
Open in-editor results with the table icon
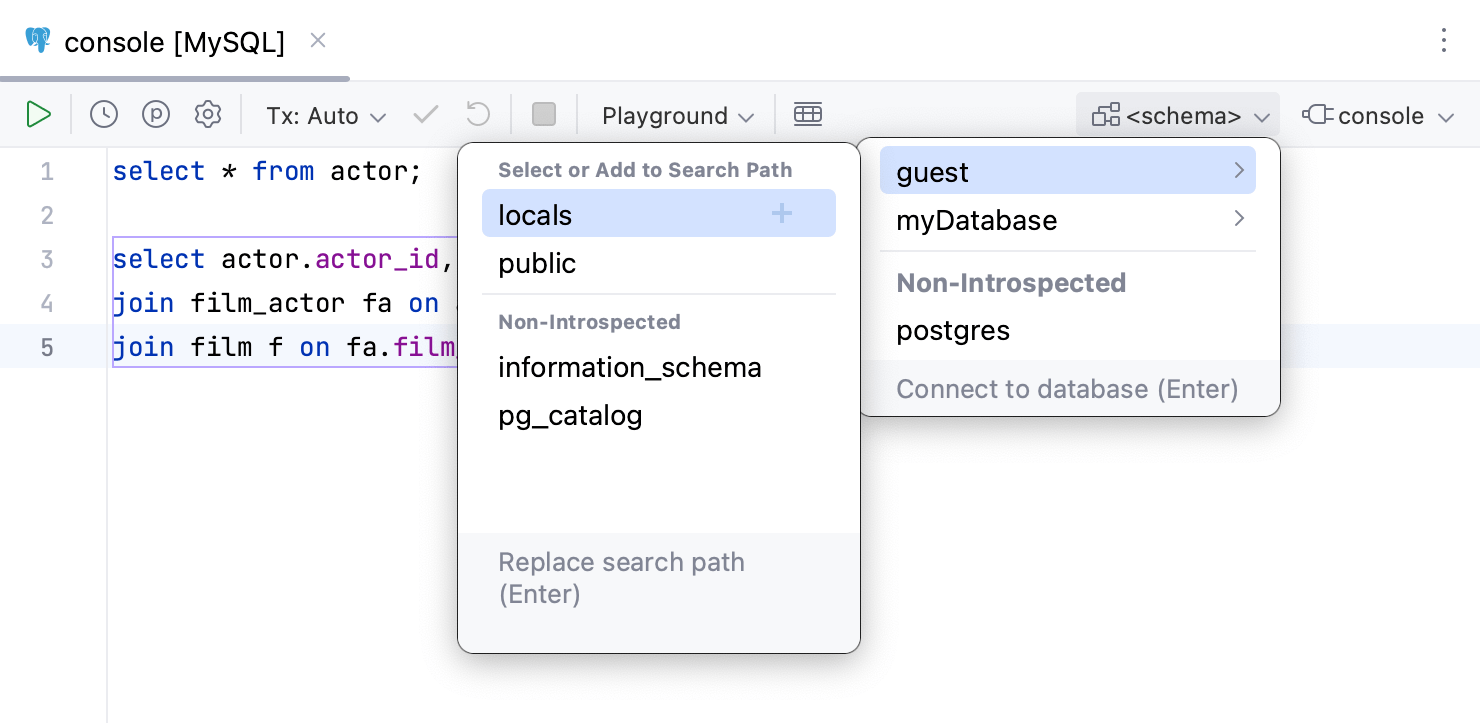(808, 114)
